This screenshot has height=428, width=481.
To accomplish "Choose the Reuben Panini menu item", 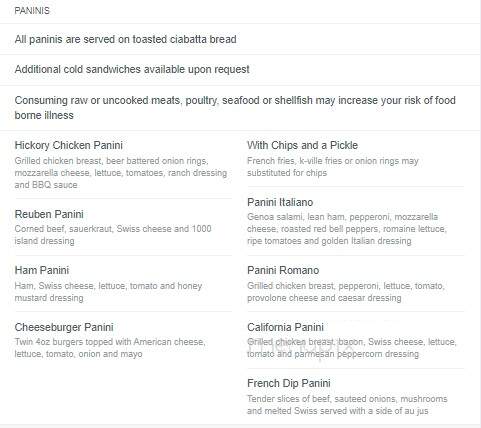I will (x=49, y=214).
